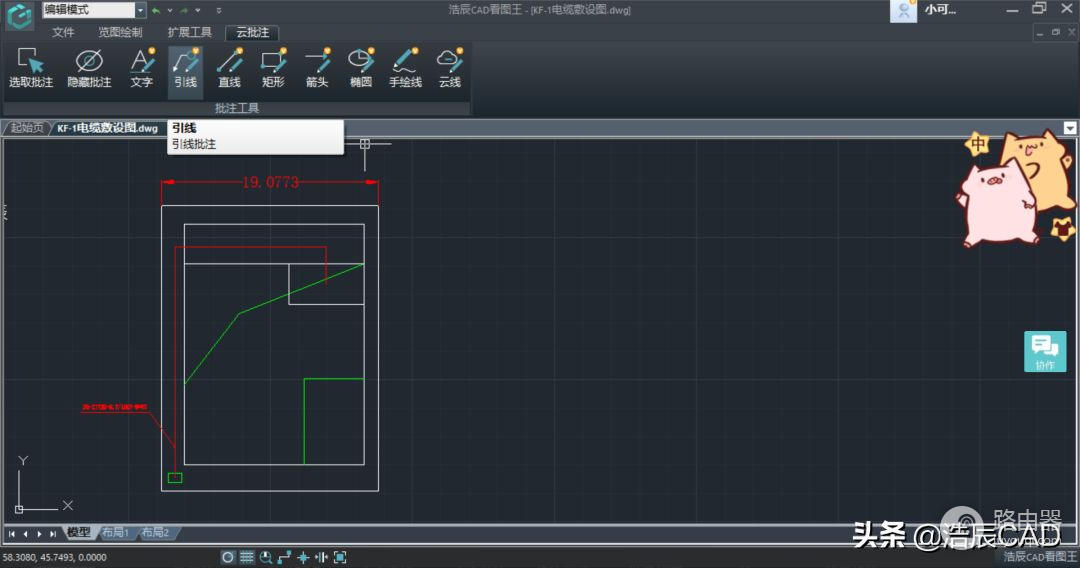The width and height of the screenshot is (1080, 568).
Task: Toggle the grid display in status bar
Action: pyautogui.click(x=246, y=557)
